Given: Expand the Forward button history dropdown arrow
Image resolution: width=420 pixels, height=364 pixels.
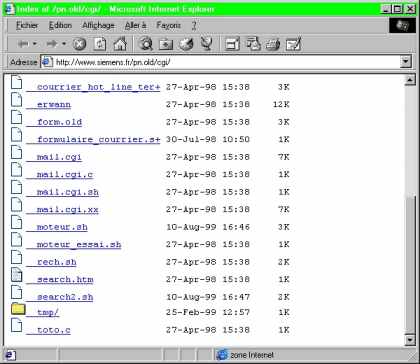Looking at the screenshot, I should [64, 44].
